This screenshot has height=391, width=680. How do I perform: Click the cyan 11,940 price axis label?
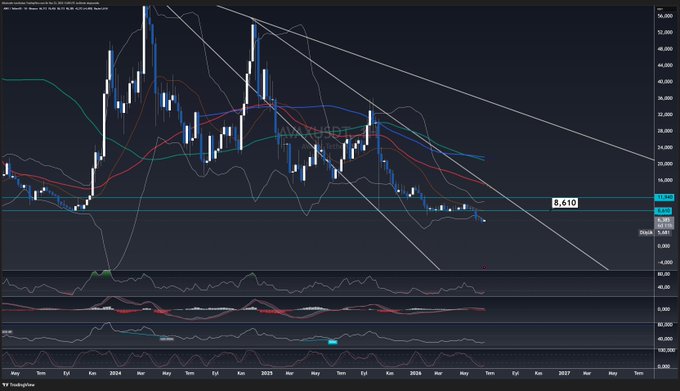(x=664, y=198)
